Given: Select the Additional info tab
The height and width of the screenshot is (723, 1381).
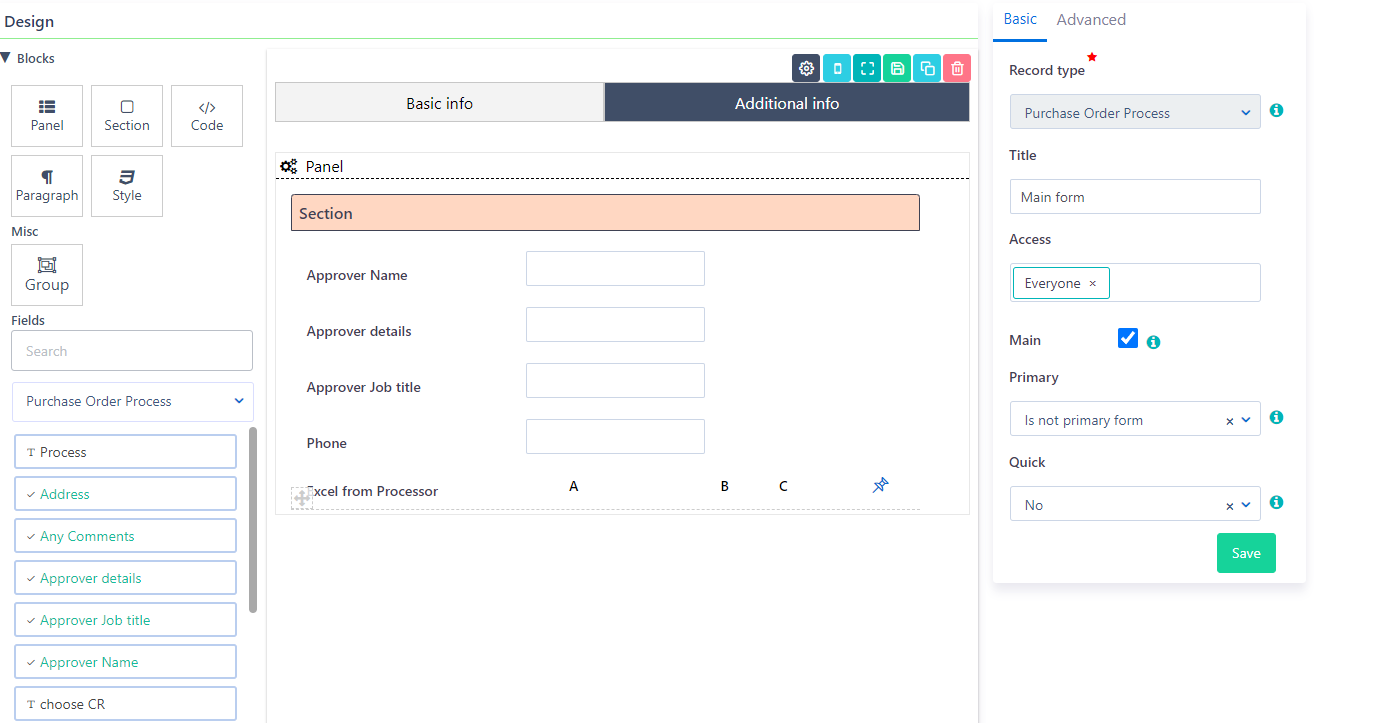Looking at the screenshot, I should (787, 102).
